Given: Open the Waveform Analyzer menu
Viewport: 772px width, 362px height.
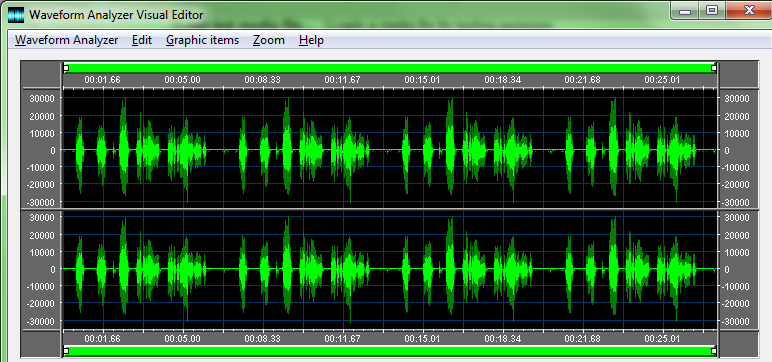Looking at the screenshot, I should click(66, 40).
